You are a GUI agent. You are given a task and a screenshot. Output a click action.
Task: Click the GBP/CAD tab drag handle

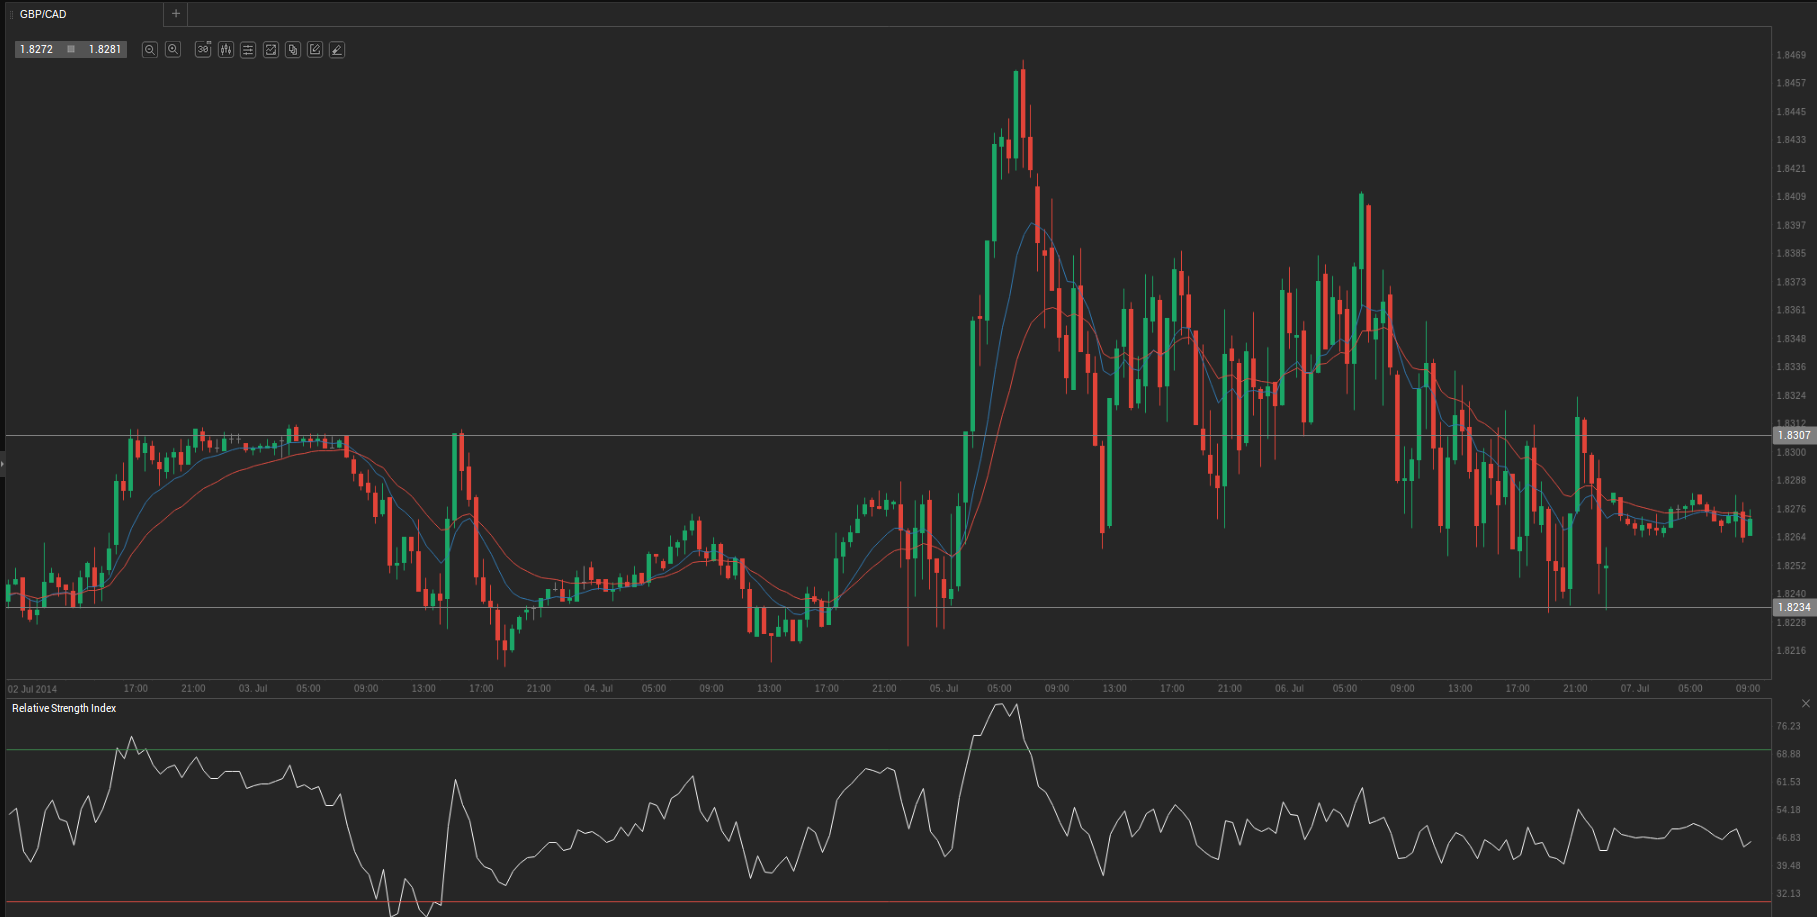pos(12,14)
